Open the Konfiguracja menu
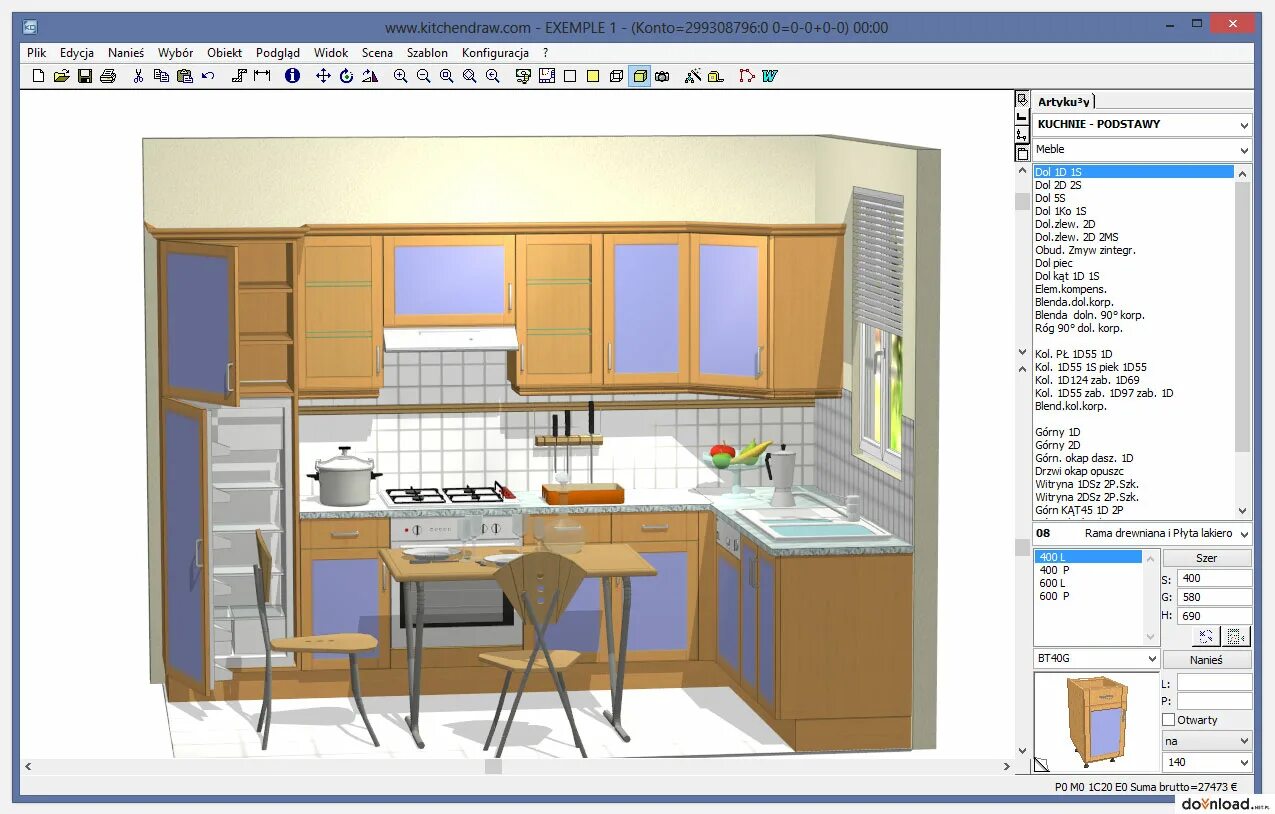Viewport: 1275px width, 814px height. 495,53
